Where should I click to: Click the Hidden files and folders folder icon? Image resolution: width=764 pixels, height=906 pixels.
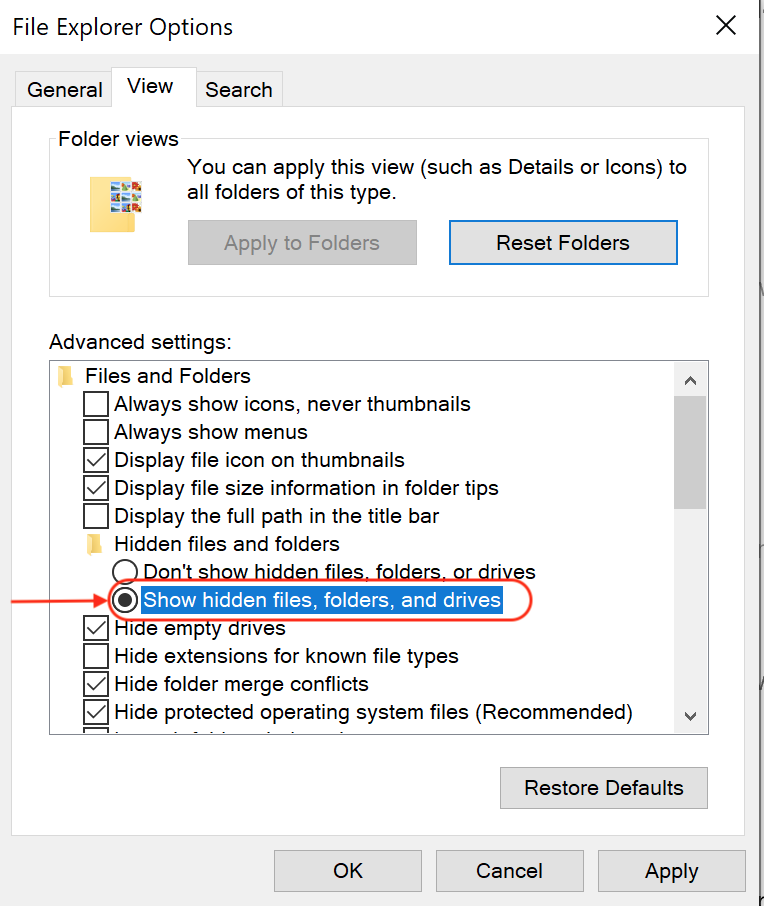(95, 544)
